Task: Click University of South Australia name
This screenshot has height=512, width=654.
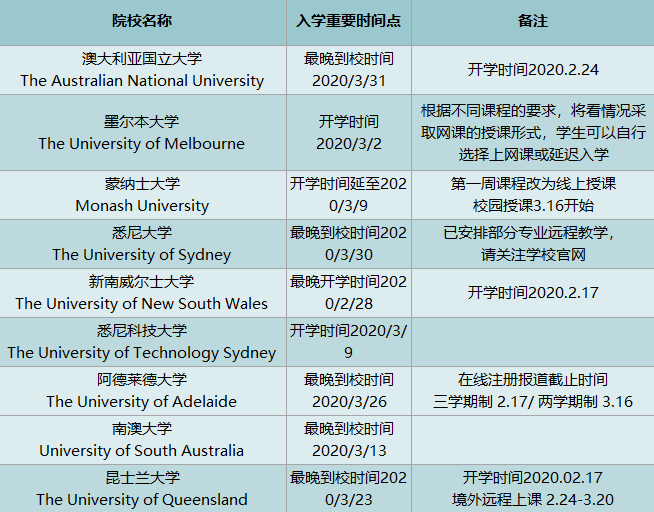Action: point(142,451)
